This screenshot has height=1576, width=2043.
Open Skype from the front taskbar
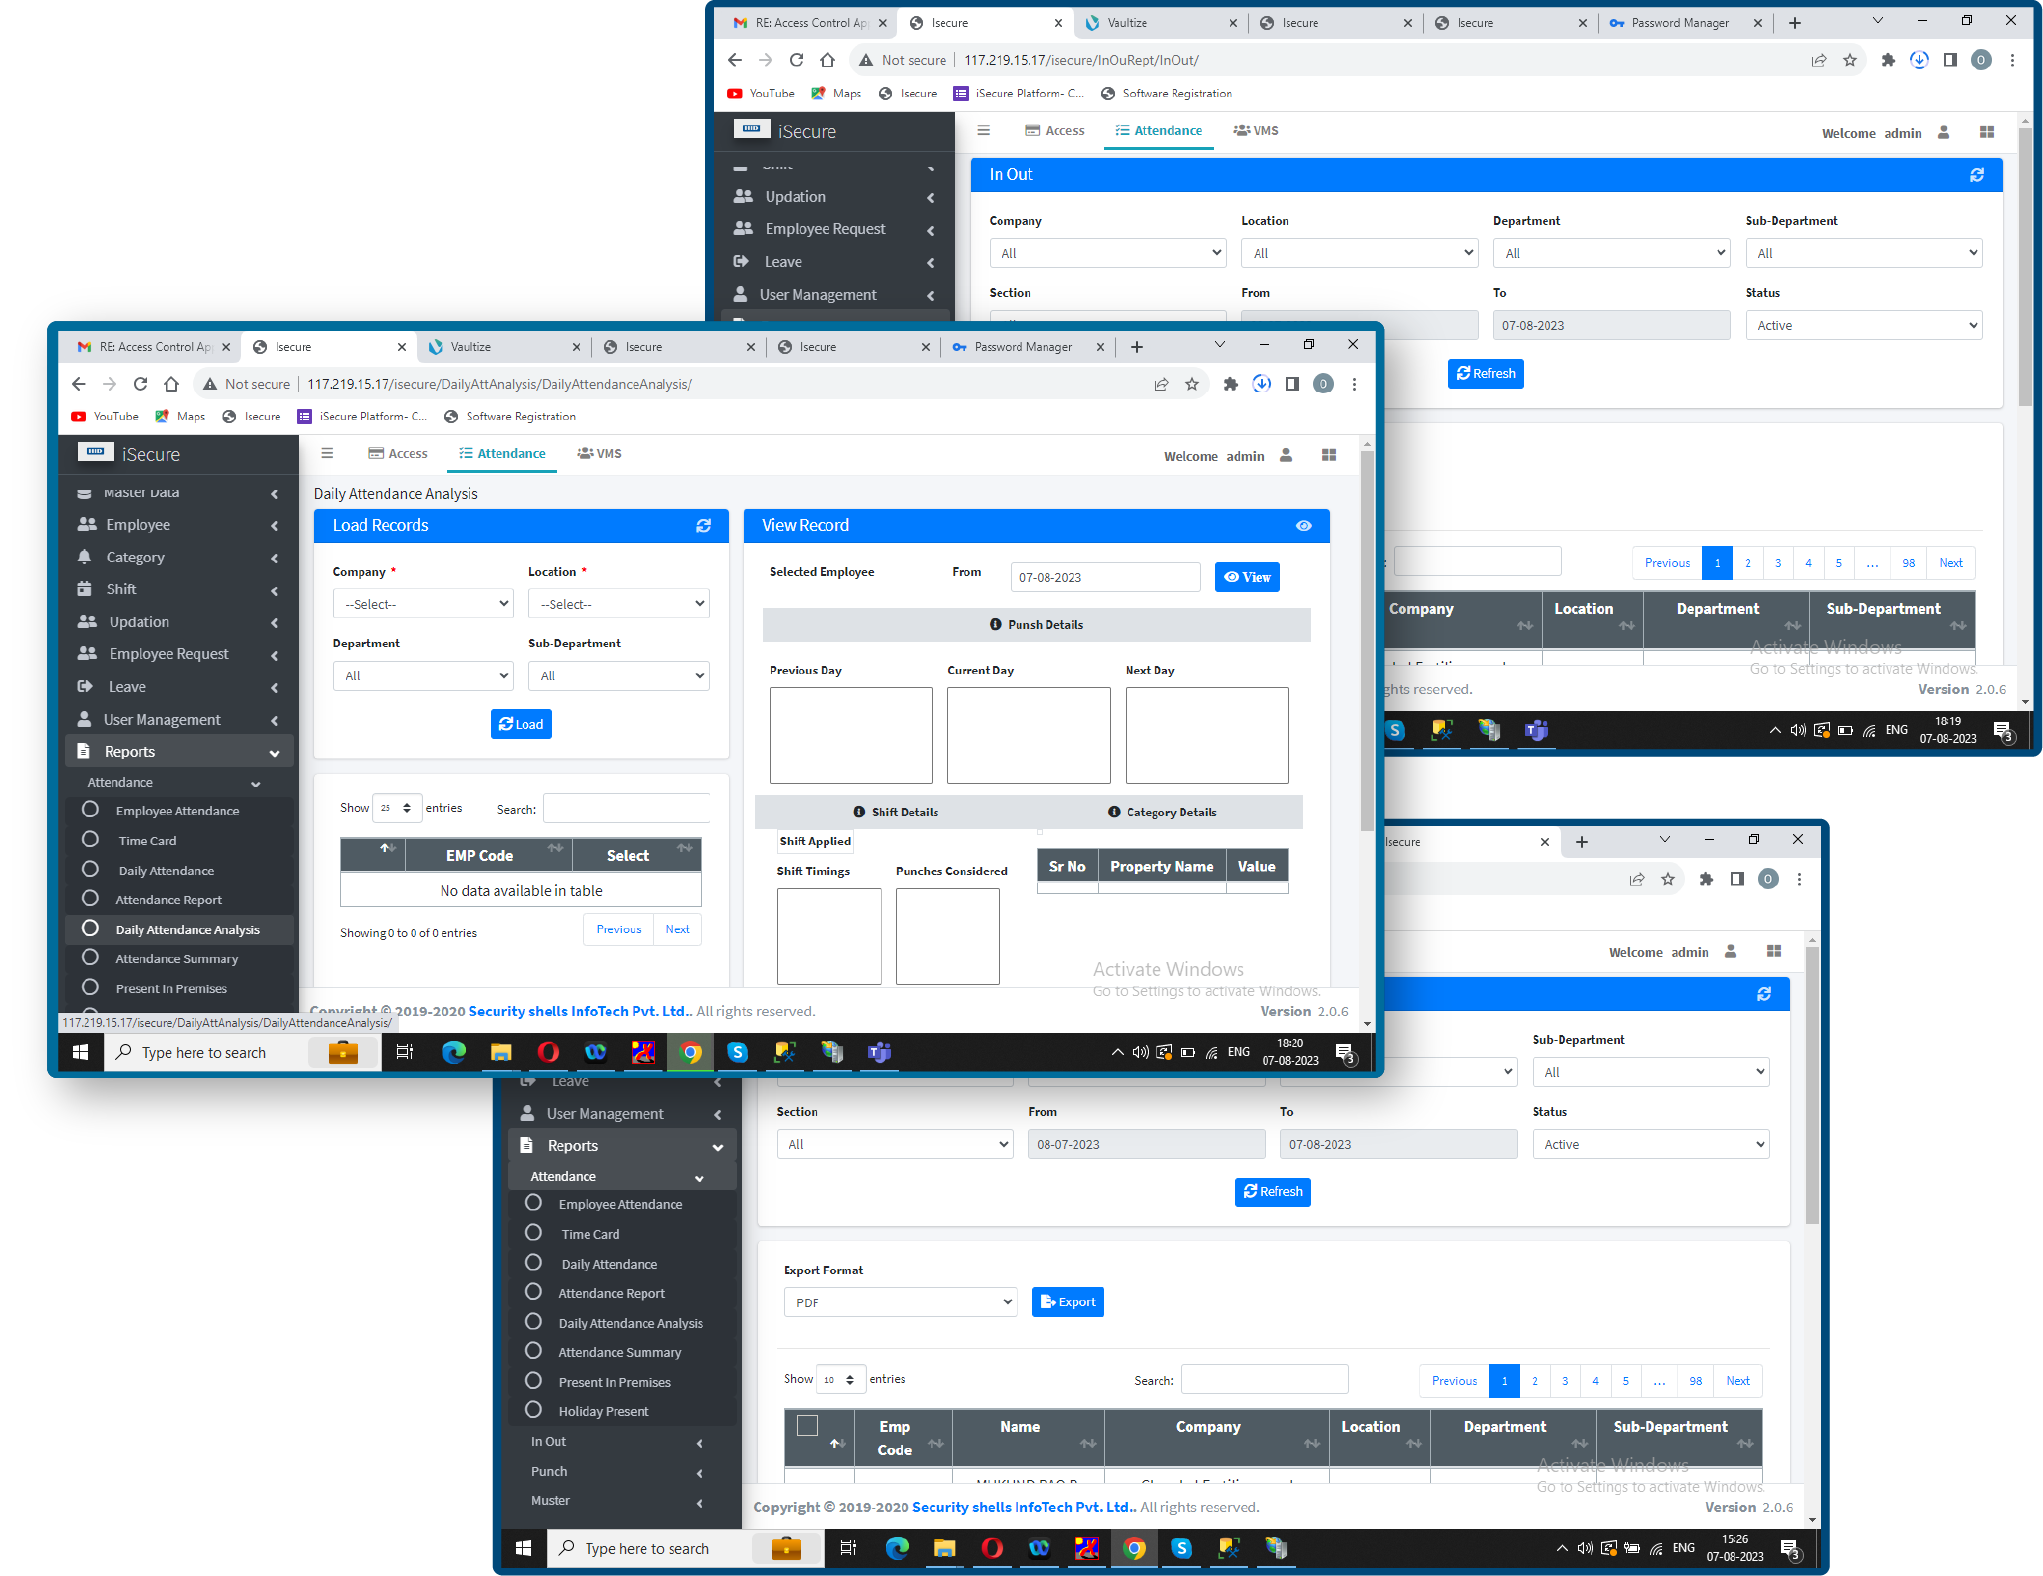738,1052
